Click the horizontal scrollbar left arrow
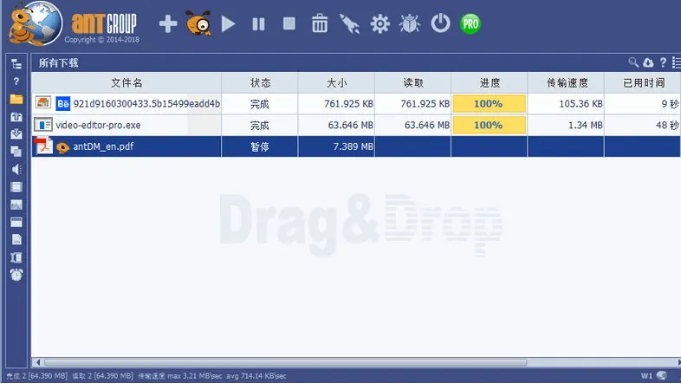The height and width of the screenshot is (388, 681). coord(38,362)
